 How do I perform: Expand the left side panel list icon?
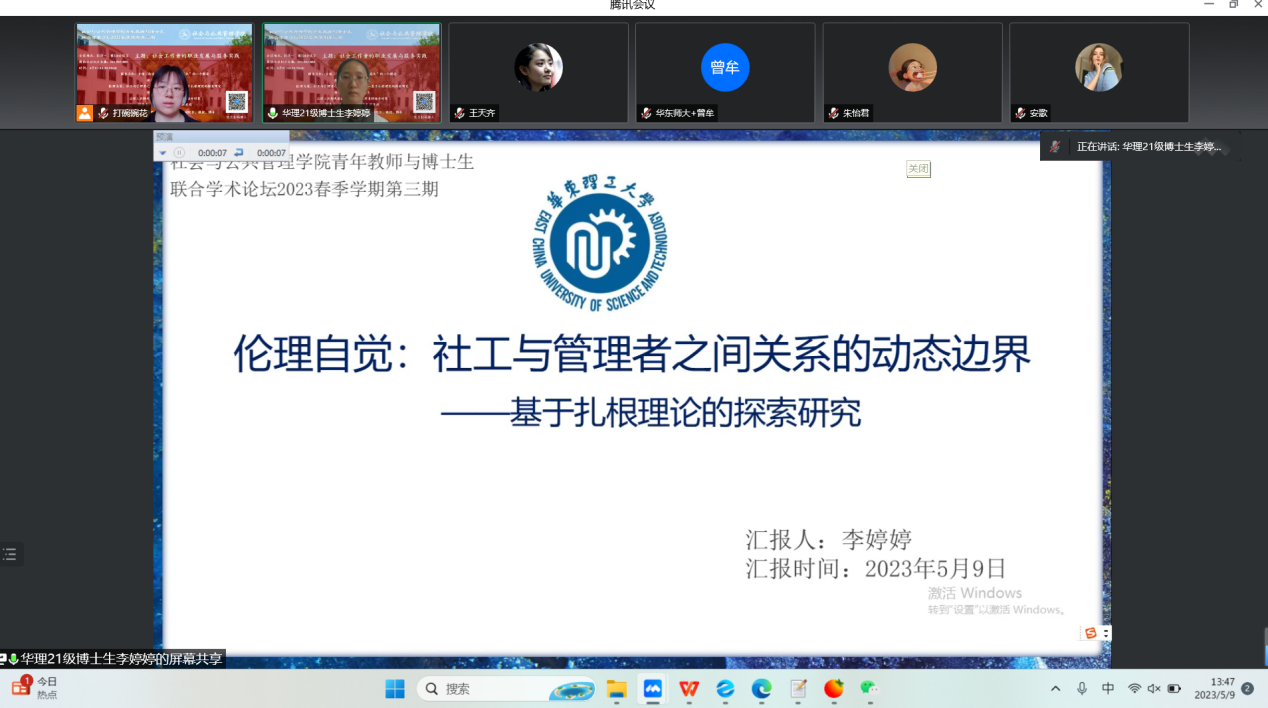click(x=10, y=555)
